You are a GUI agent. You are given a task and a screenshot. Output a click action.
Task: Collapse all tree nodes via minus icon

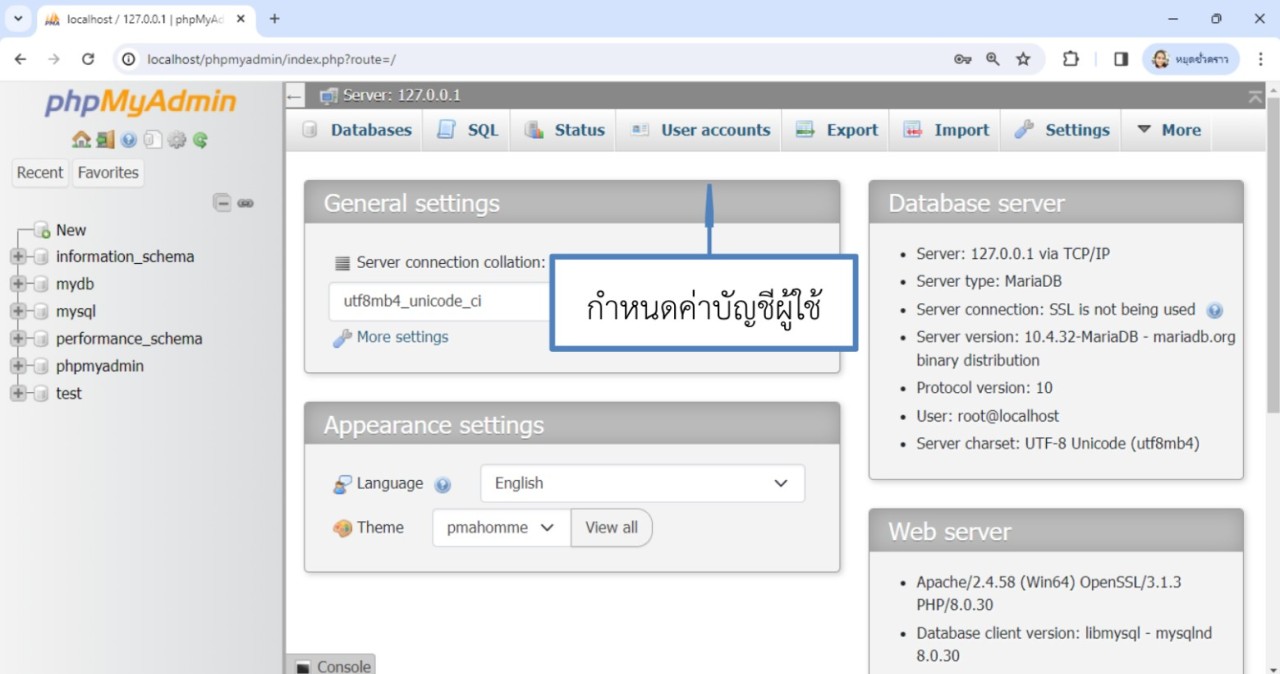pos(223,203)
